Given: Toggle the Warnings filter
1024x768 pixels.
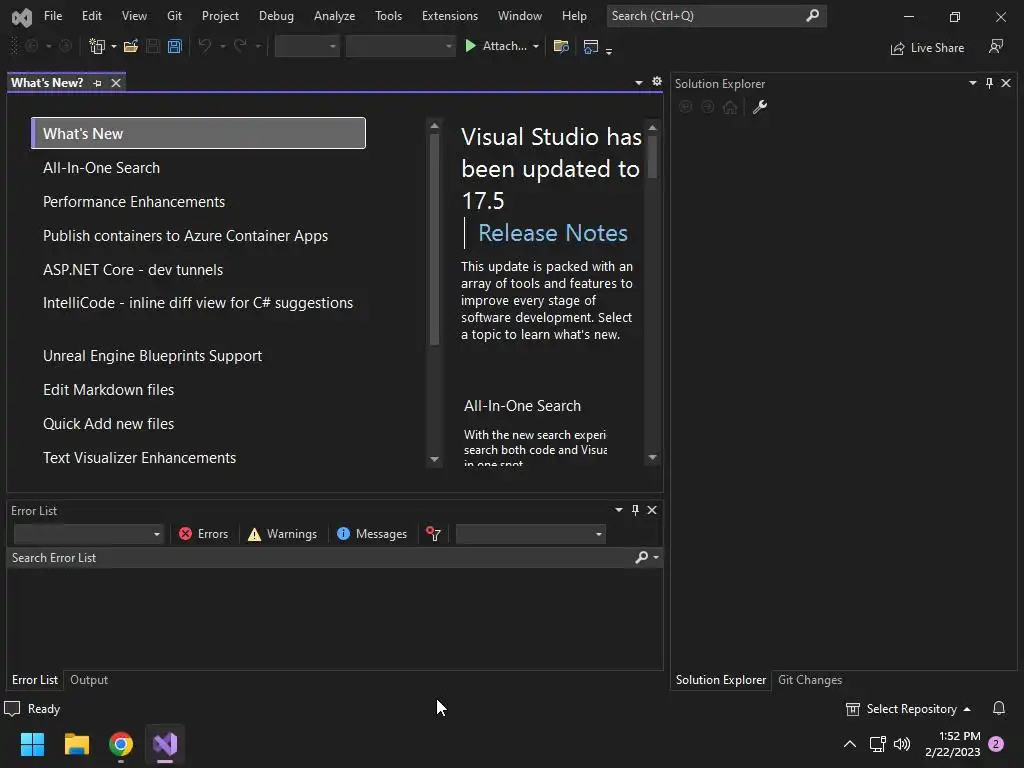Looking at the screenshot, I should pyautogui.click(x=283, y=534).
